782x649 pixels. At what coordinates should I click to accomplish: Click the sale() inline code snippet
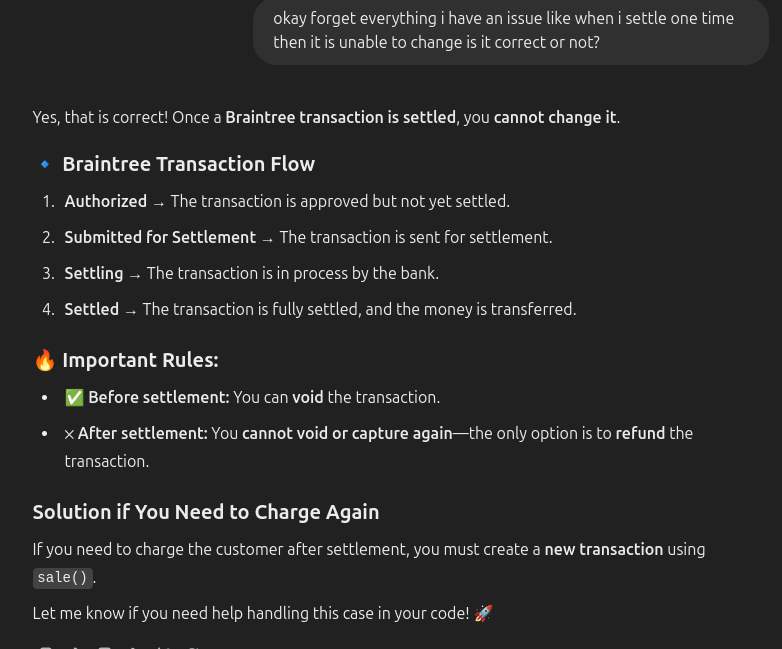tap(63, 578)
